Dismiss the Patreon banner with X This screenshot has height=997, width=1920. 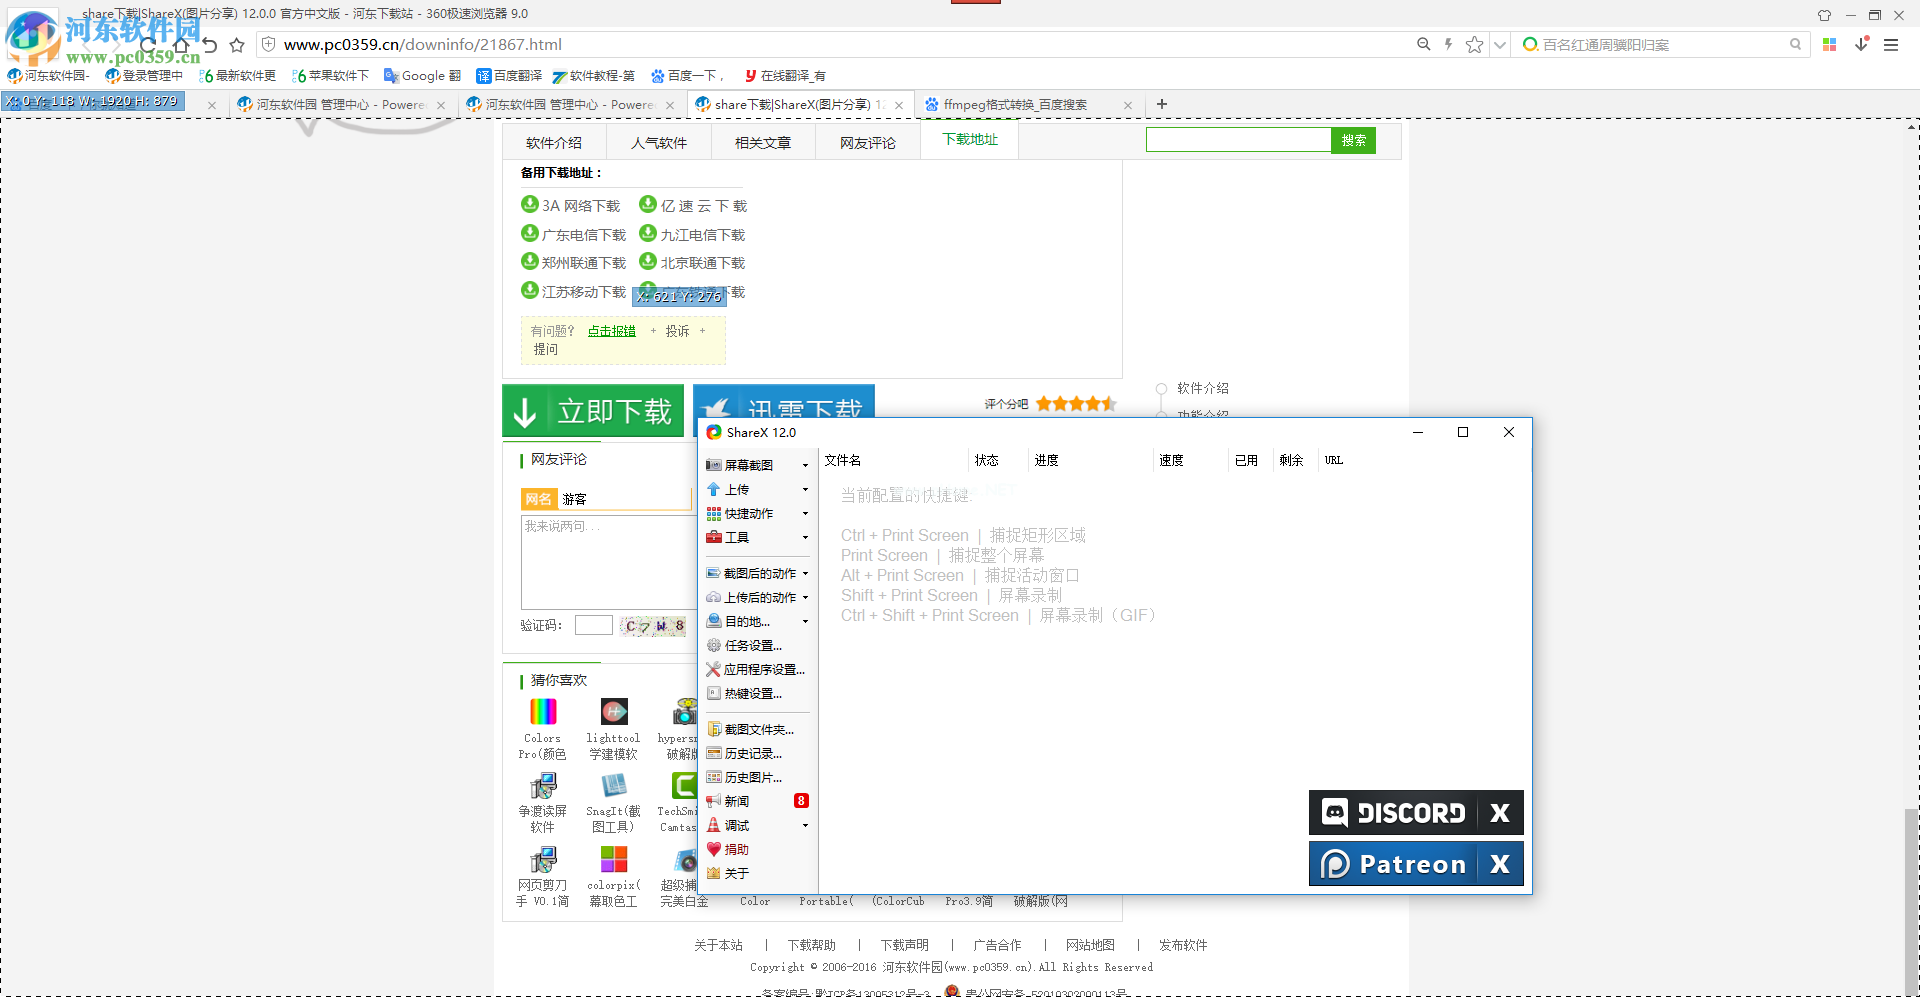1500,864
